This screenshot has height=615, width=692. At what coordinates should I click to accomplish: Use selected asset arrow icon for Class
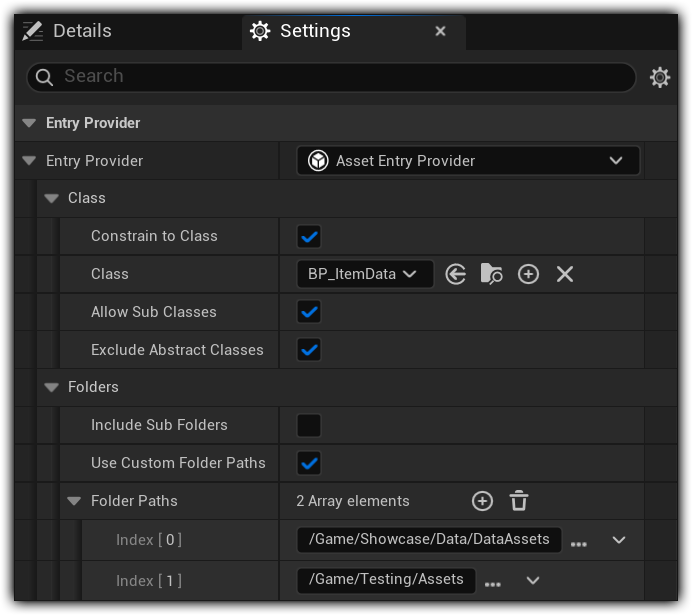click(x=456, y=274)
